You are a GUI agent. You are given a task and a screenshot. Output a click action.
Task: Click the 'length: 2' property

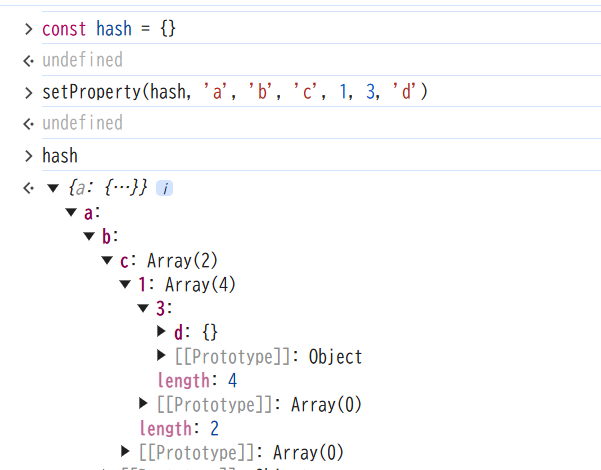[x=179, y=429]
